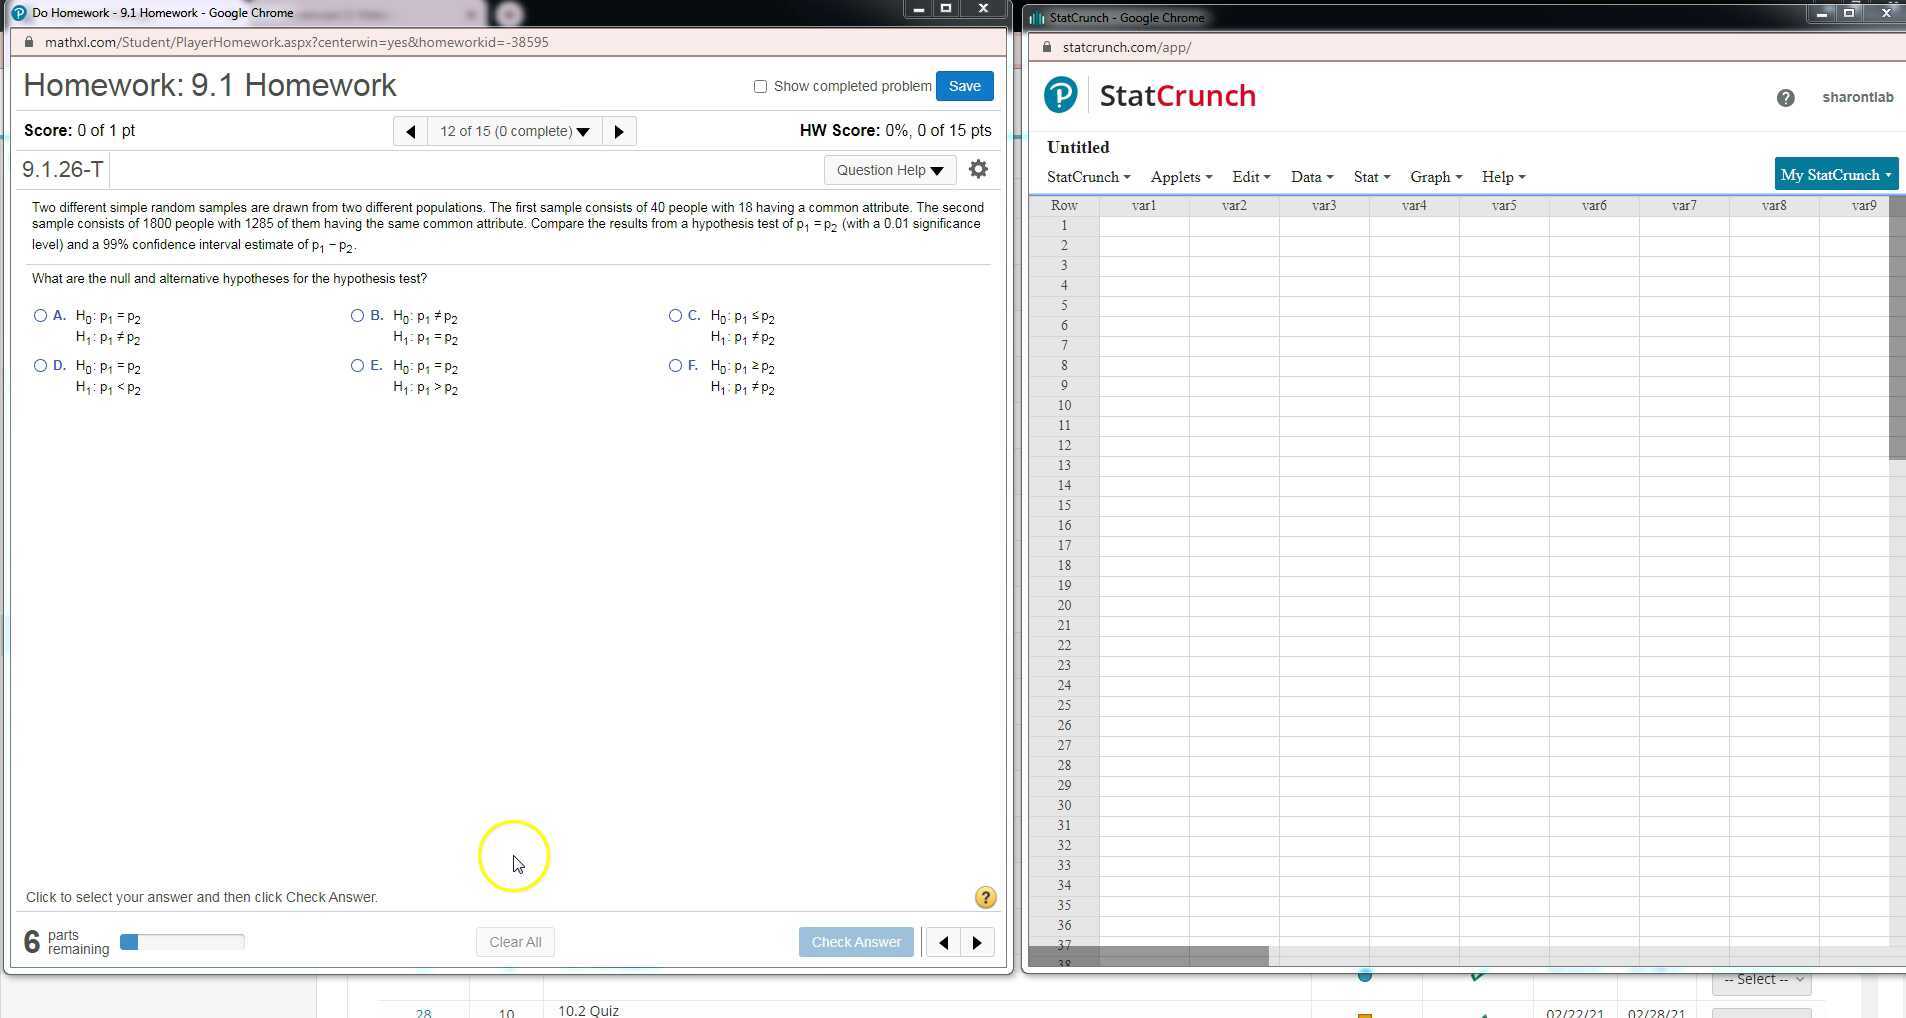Image resolution: width=1906 pixels, height=1018 pixels.
Task: Click the yellow help question mark icon
Action: [985, 897]
